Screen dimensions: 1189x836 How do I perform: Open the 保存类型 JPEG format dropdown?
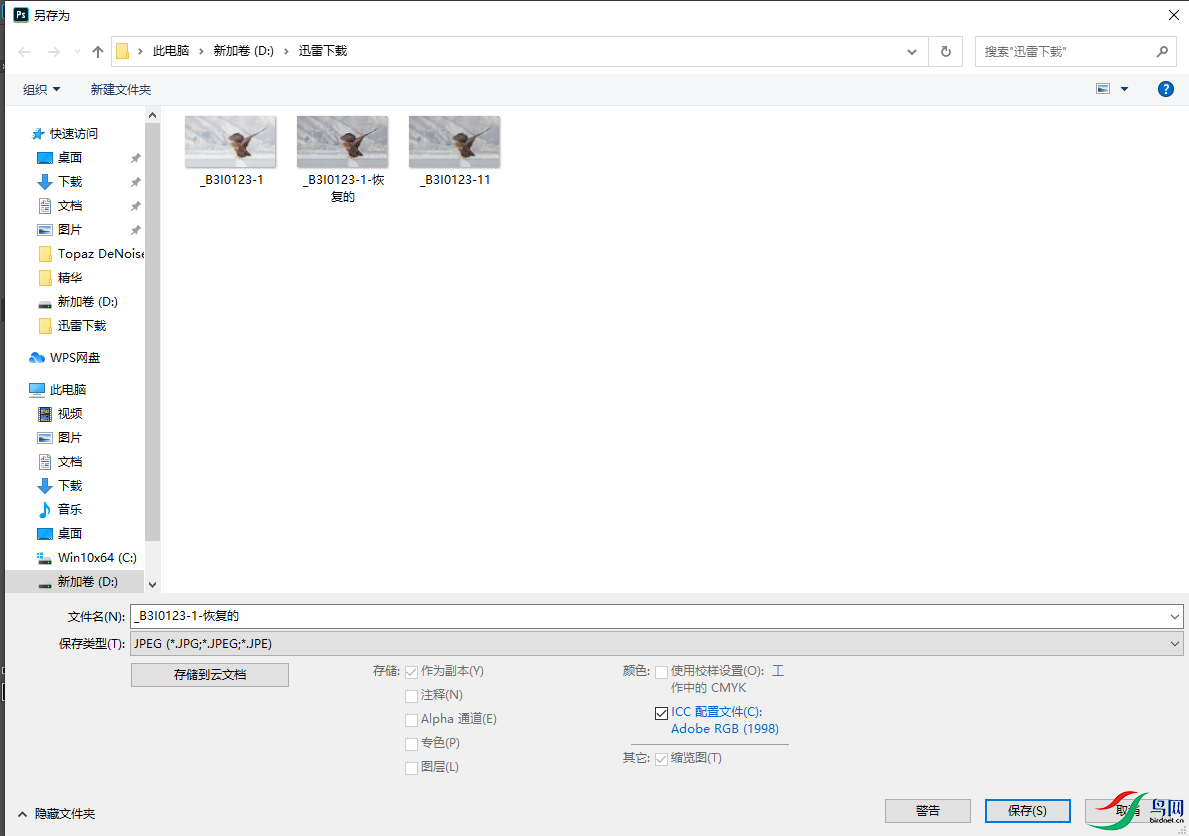point(657,644)
